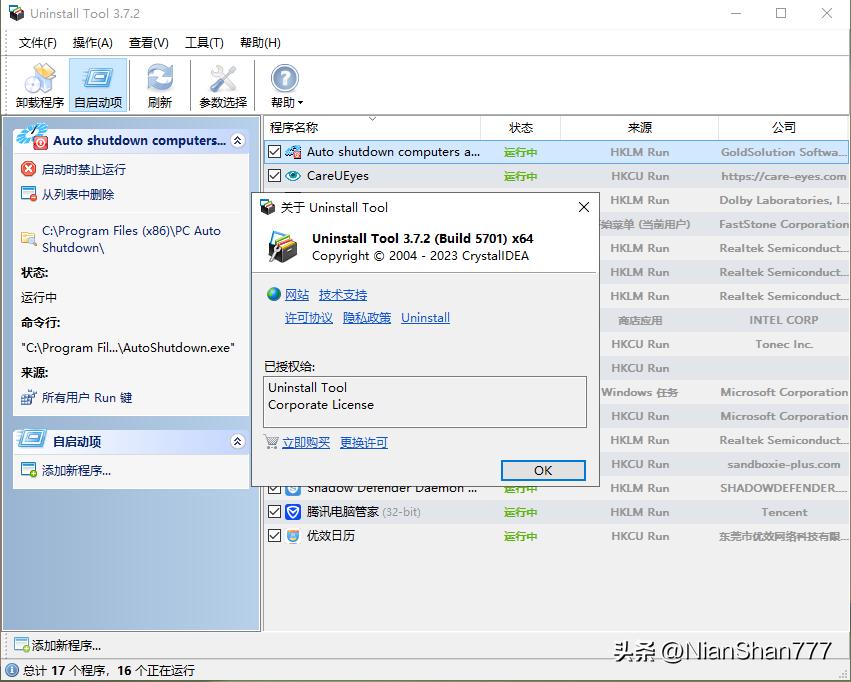The height and width of the screenshot is (682, 851).
Task: Sort by the 程序名称 column header
Action: 372,128
